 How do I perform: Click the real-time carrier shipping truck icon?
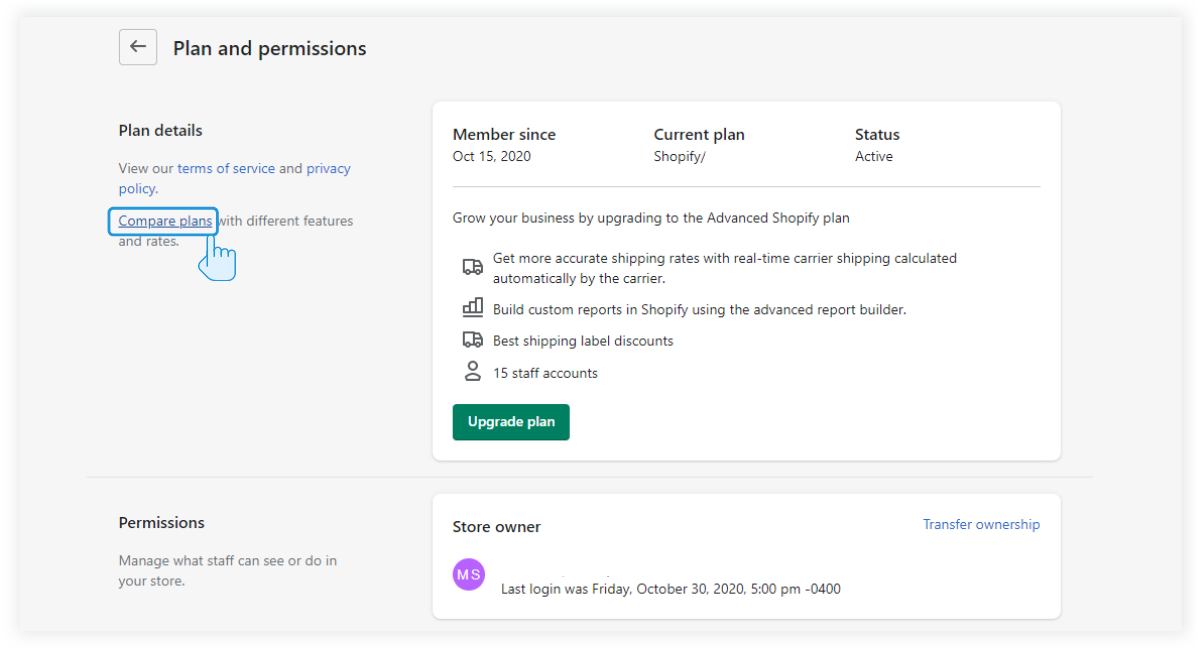[x=472, y=267]
